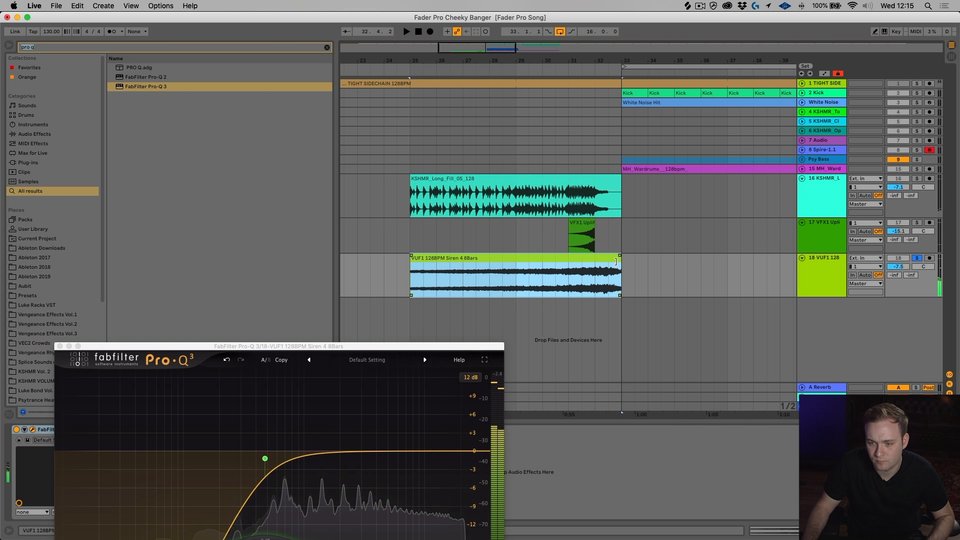Image resolution: width=960 pixels, height=540 pixels.
Task: Select FabFilter Pro-Q 2 in results
Action: (146, 77)
